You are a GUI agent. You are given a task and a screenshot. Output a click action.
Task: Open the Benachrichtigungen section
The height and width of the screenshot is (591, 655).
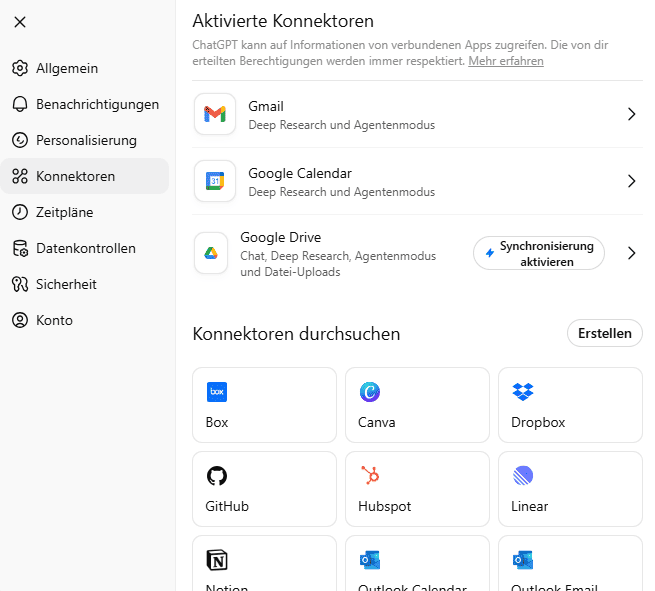pos(84,104)
